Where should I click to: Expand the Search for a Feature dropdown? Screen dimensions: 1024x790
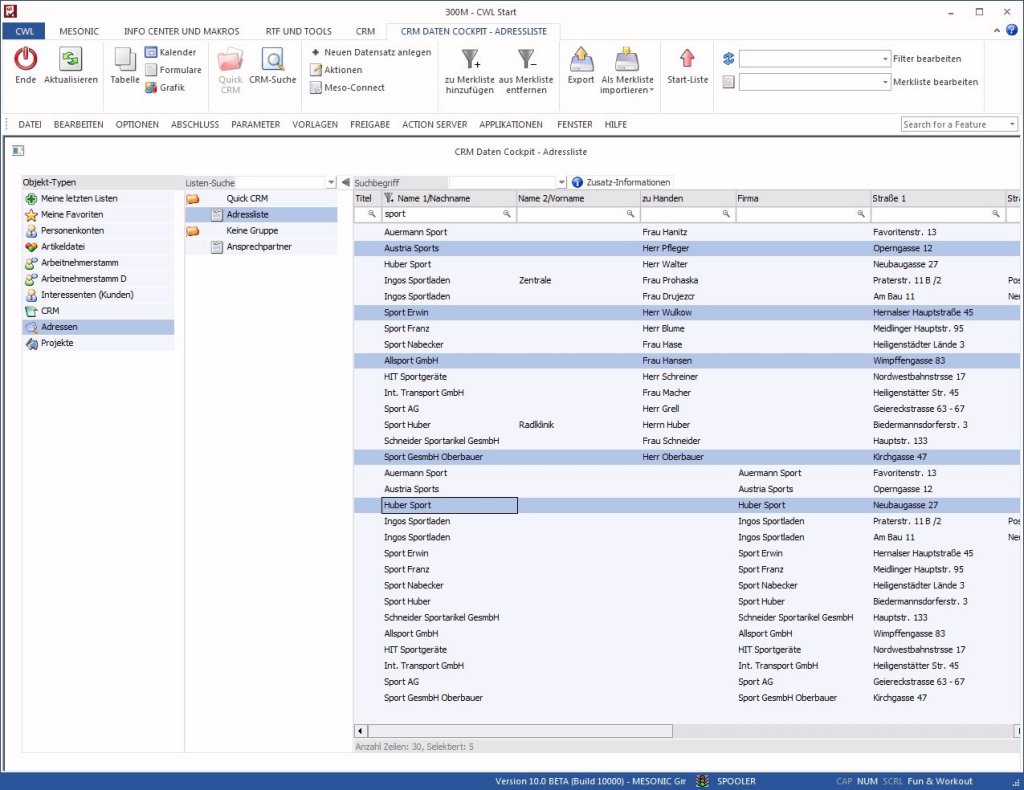click(x=1012, y=125)
